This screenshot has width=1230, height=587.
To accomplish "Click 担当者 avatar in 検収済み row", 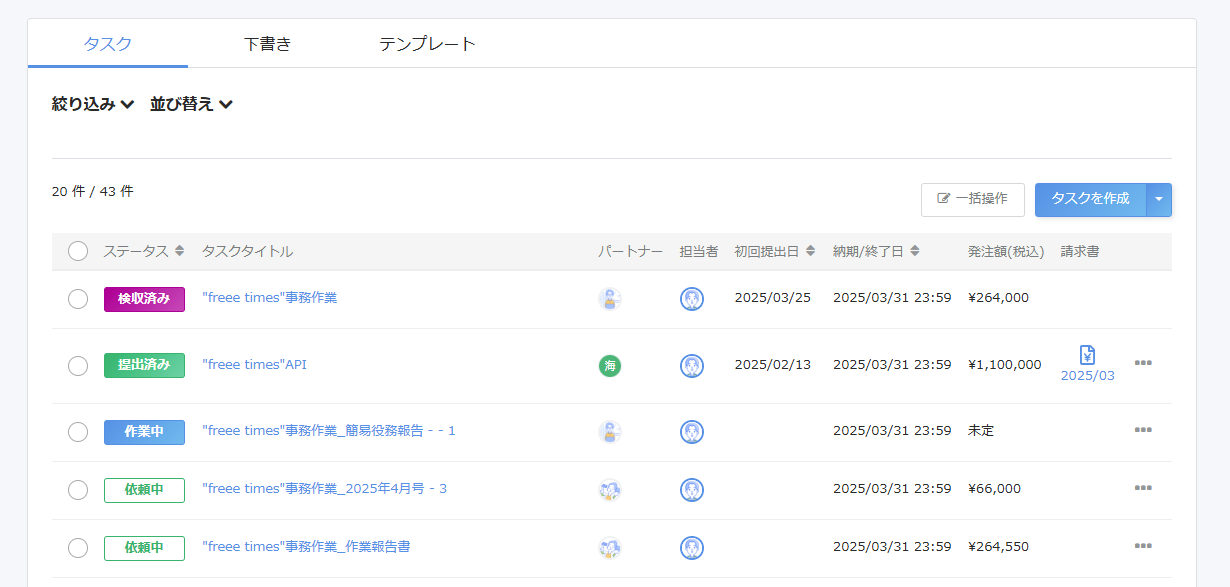I will pyautogui.click(x=692, y=298).
